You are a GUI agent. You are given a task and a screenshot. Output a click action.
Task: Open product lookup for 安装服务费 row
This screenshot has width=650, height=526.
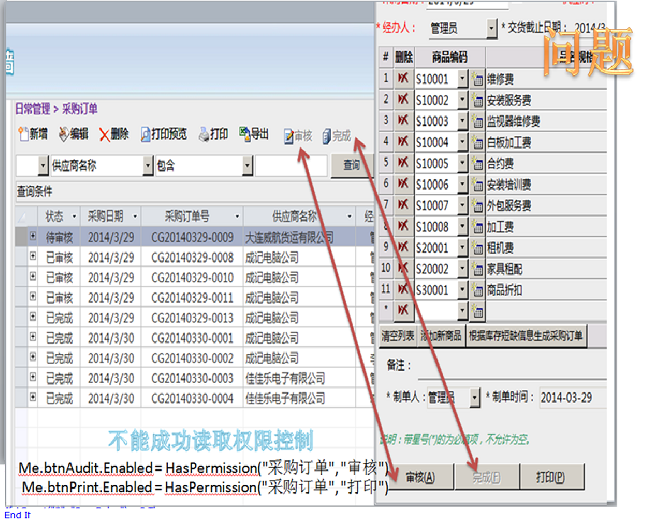point(478,100)
